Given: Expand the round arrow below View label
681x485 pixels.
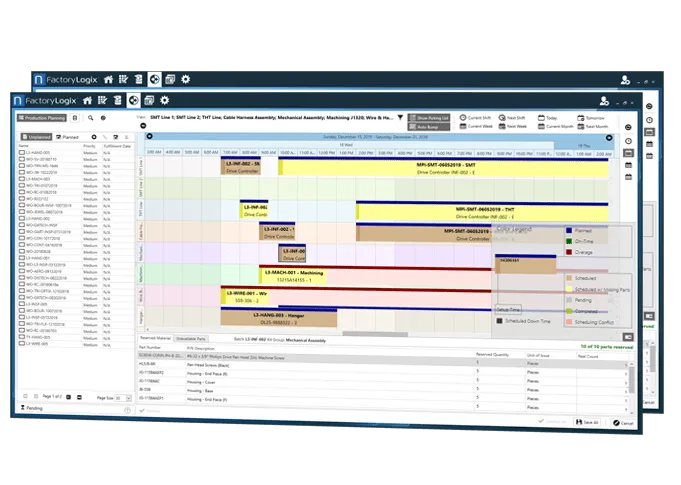Looking at the screenshot, I should (143, 126).
